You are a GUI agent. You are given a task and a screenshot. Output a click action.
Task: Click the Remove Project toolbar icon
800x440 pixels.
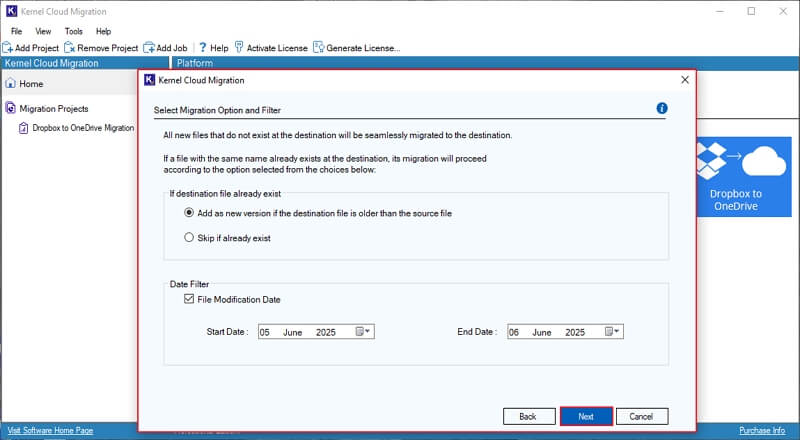(69, 48)
